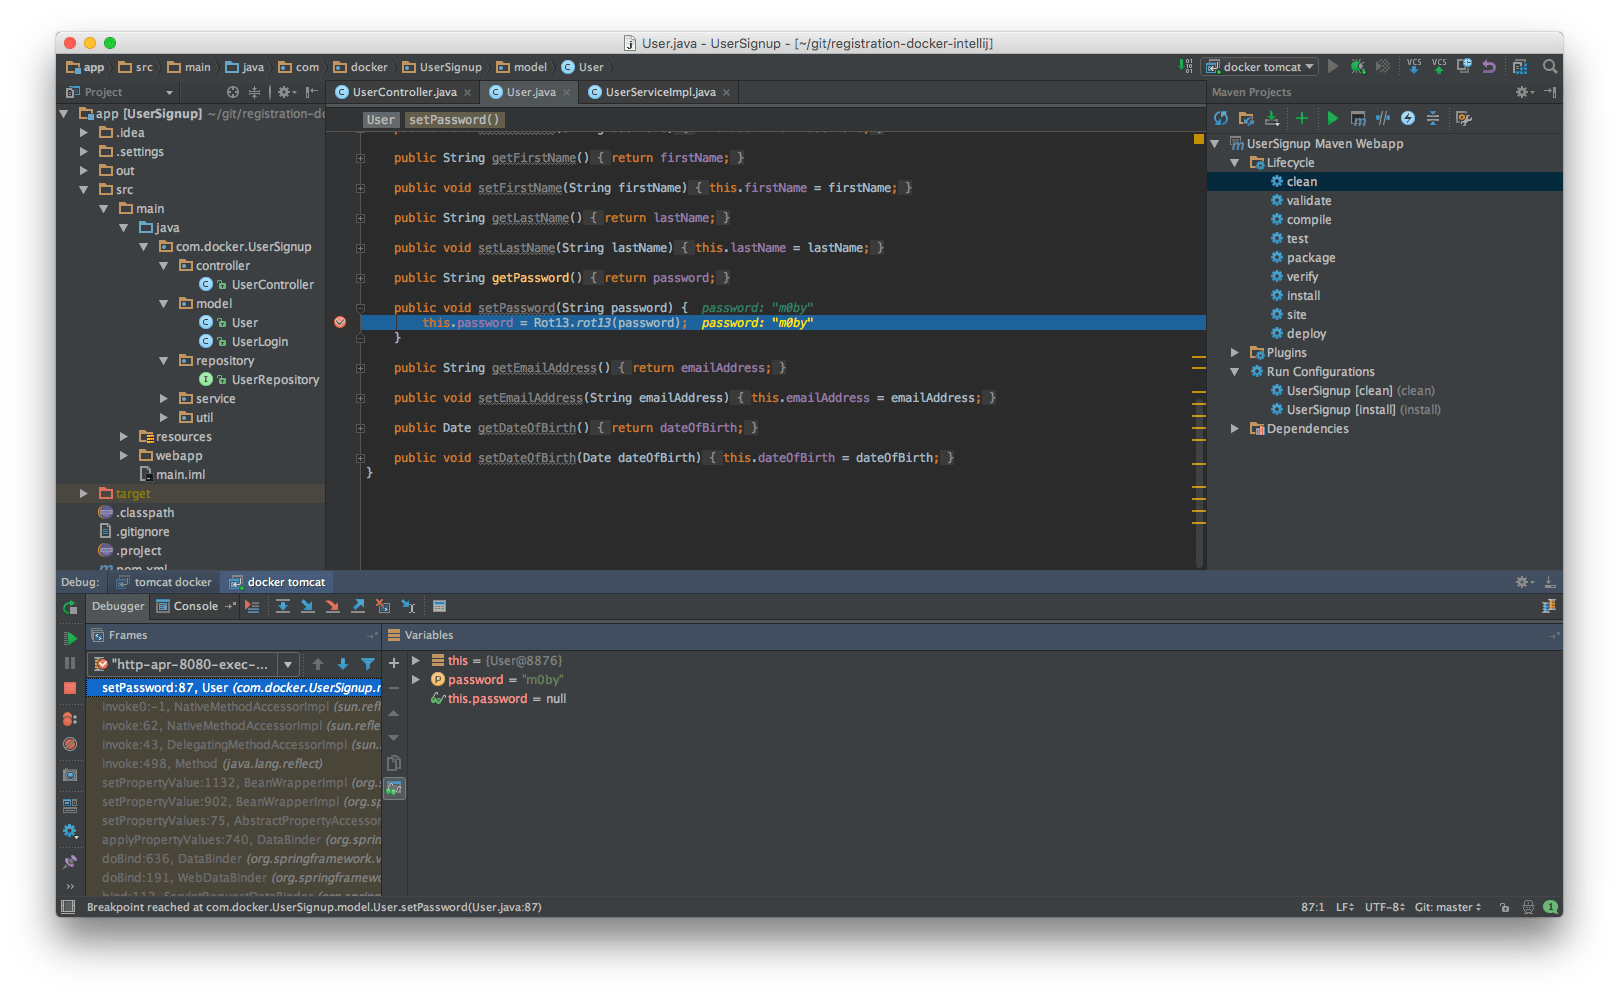Open the Evaluate Expression tool
Screen dimensions: 1619x997
440,606
